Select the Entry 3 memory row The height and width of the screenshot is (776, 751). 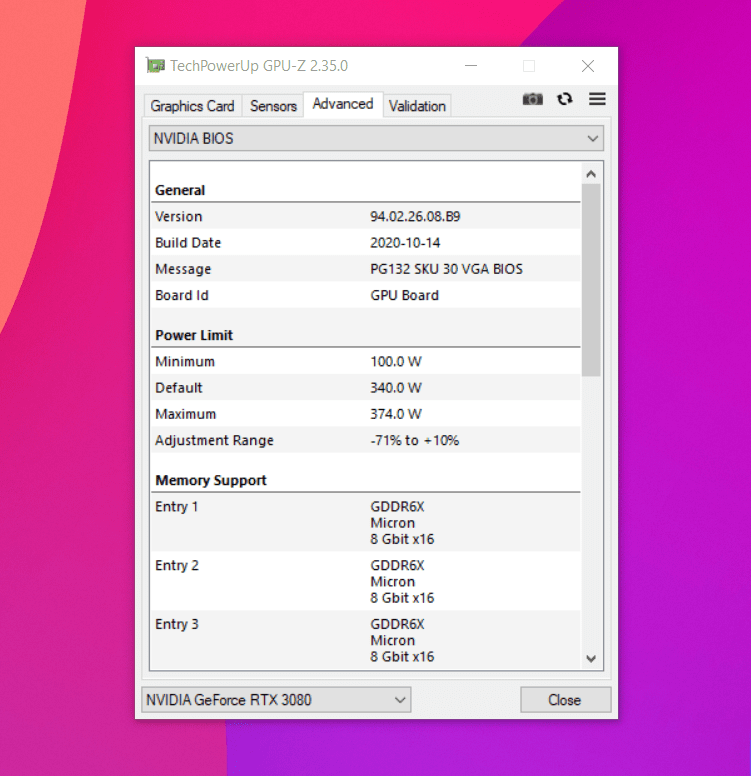click(x=365, y=640)
